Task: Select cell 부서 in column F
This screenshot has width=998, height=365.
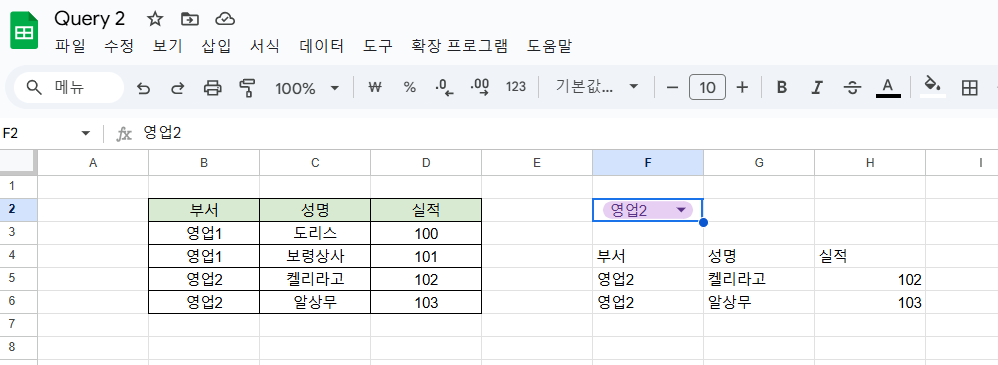Action: 648,256
